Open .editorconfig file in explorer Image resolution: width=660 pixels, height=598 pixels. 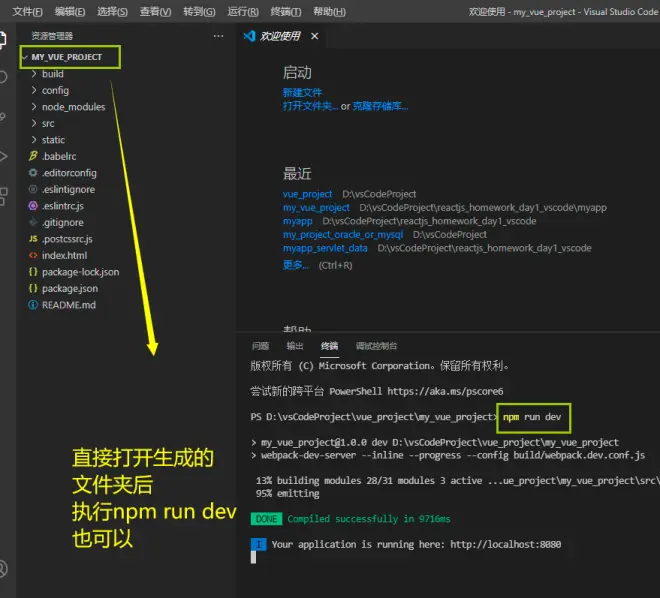pyautogui.click(x=69, y=173)
